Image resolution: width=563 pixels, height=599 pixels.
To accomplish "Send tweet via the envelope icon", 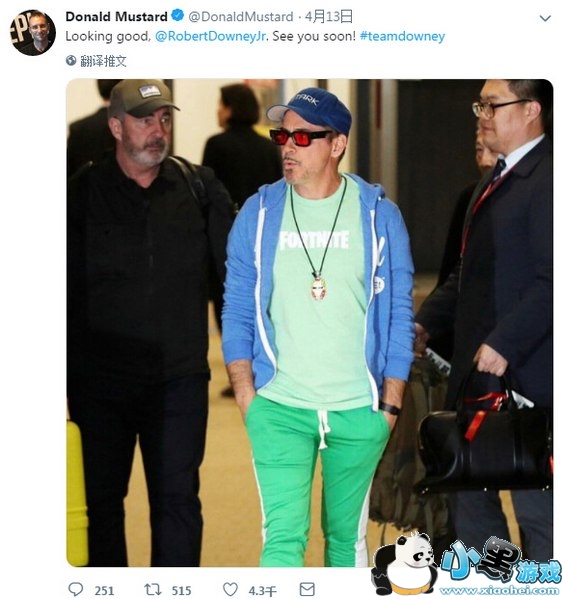I will point(307,589).
